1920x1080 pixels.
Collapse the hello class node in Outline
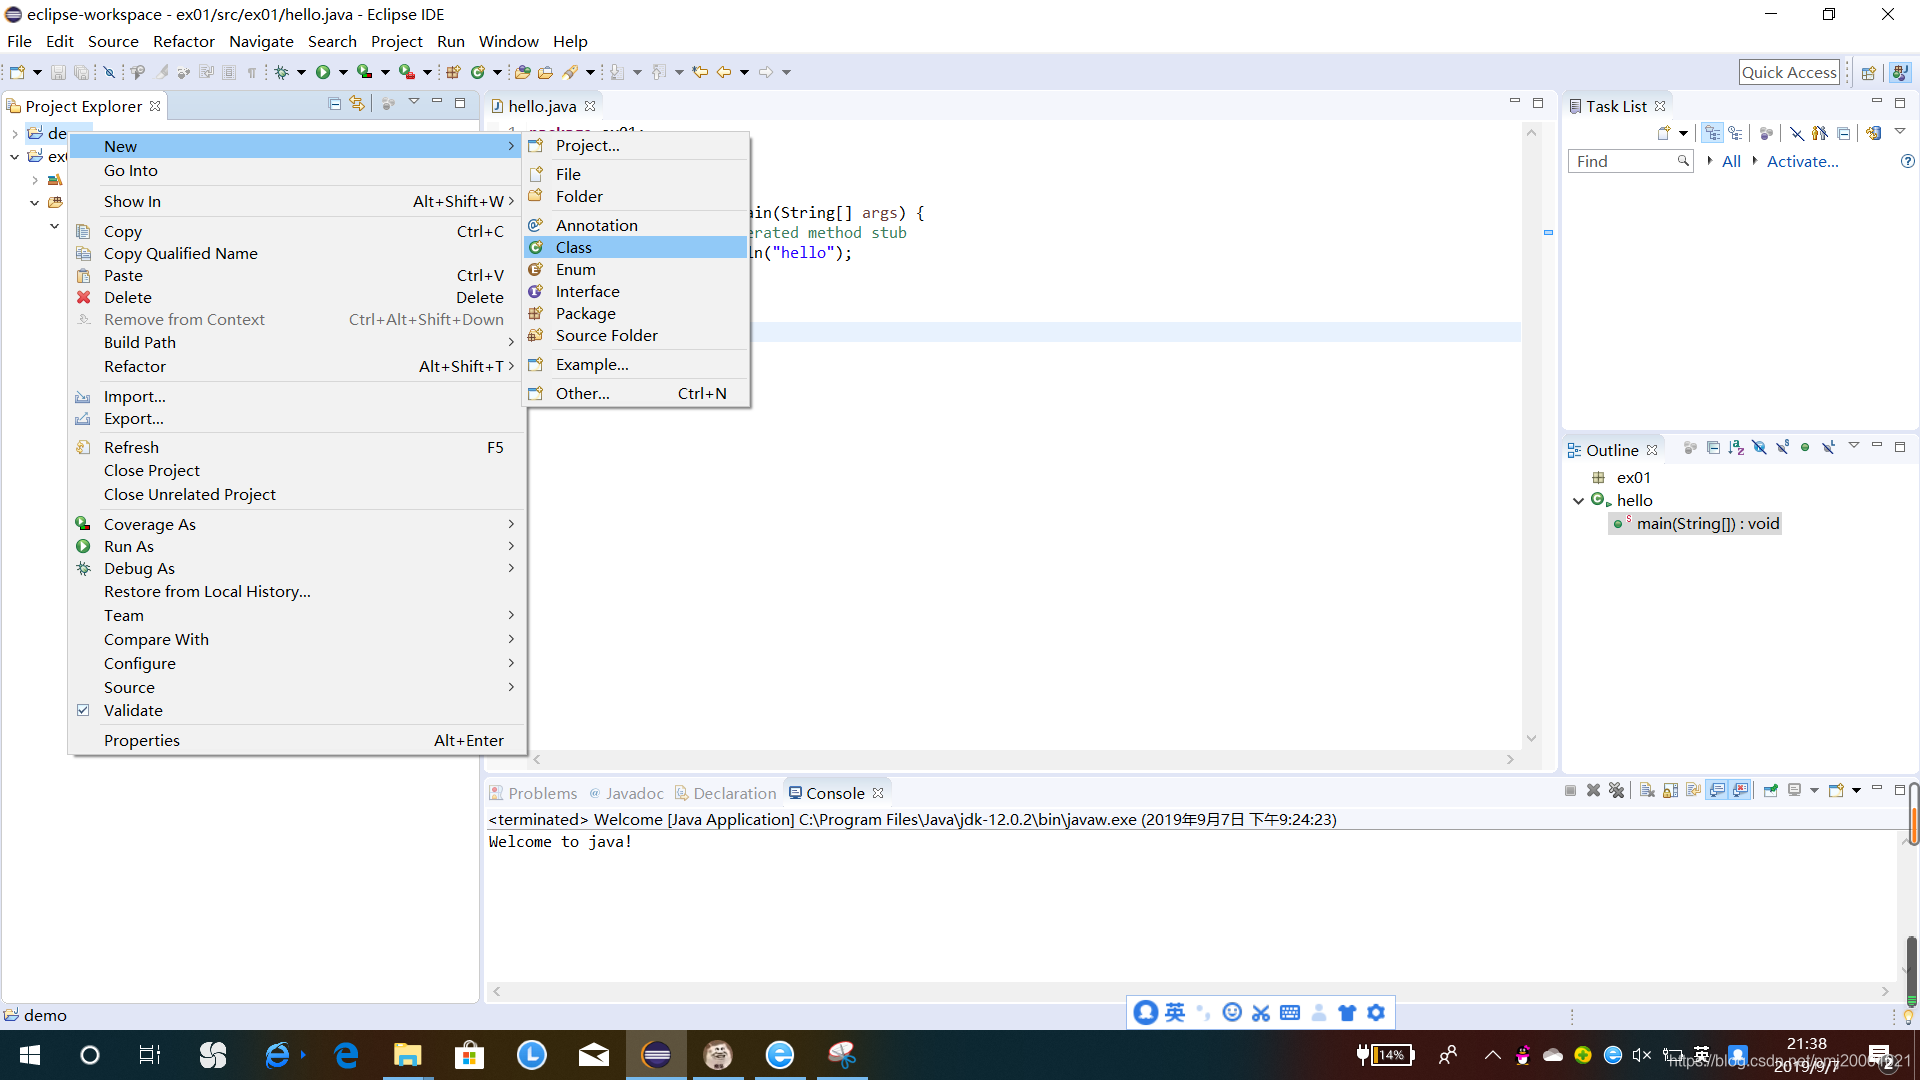1578,501
